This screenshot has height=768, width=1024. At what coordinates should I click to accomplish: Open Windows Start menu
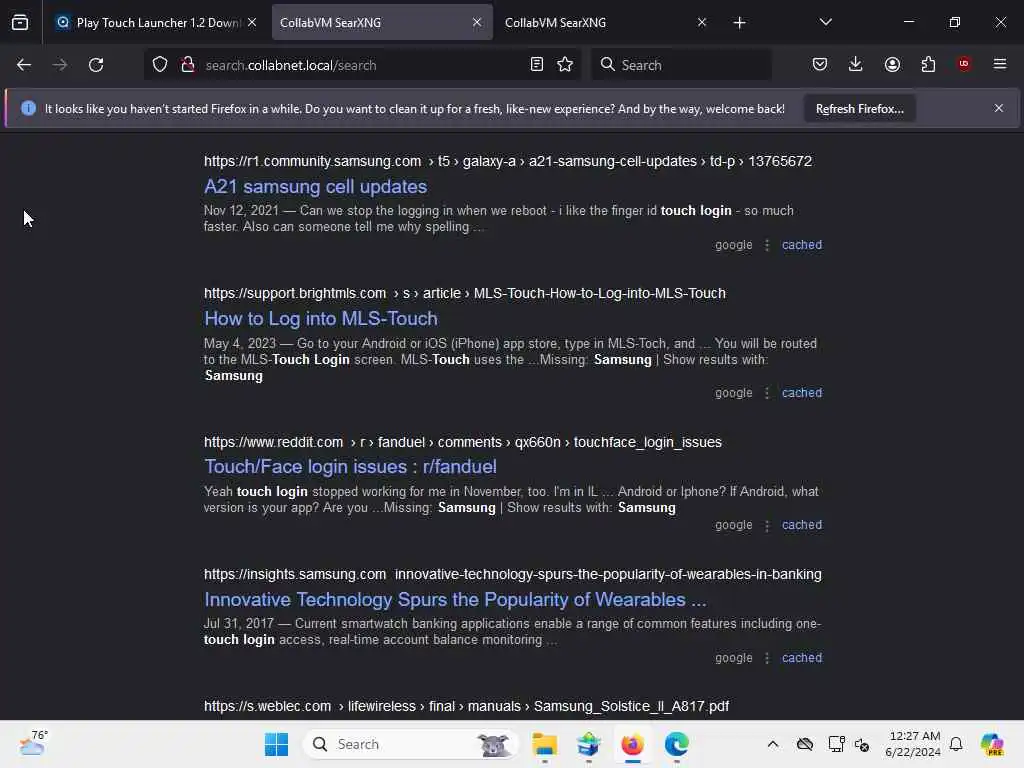pyautogui.click(x=276, y=744)
